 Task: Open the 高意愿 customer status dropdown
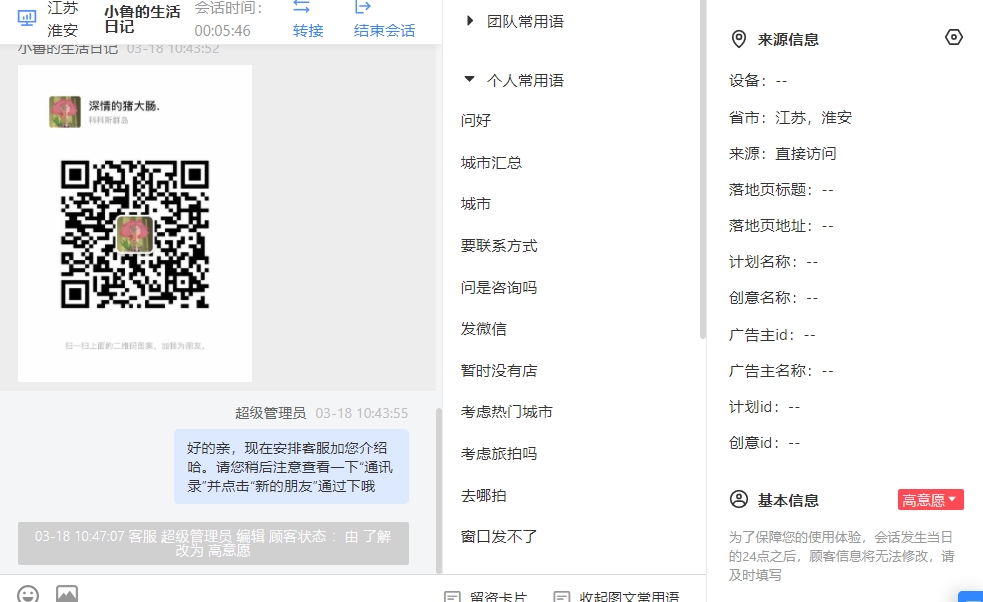930,500
